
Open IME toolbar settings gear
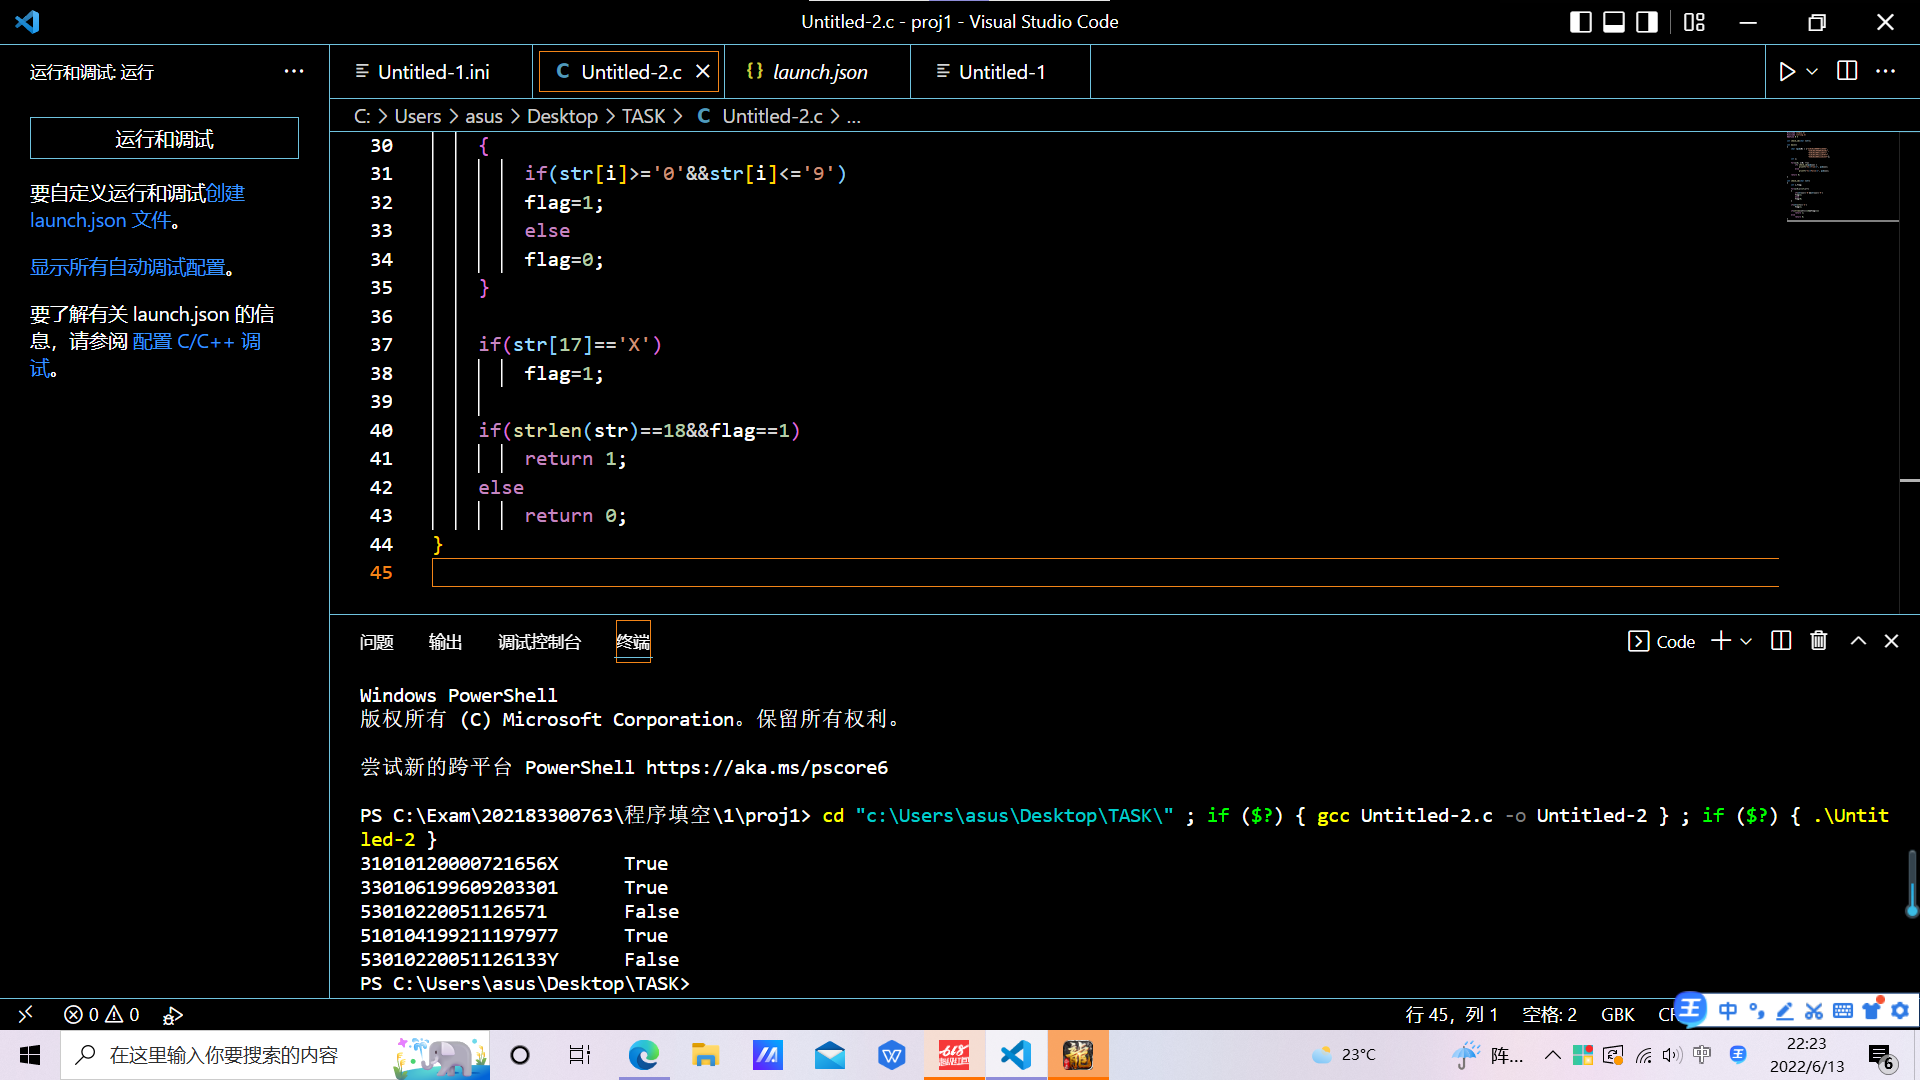point(1900,1011)
